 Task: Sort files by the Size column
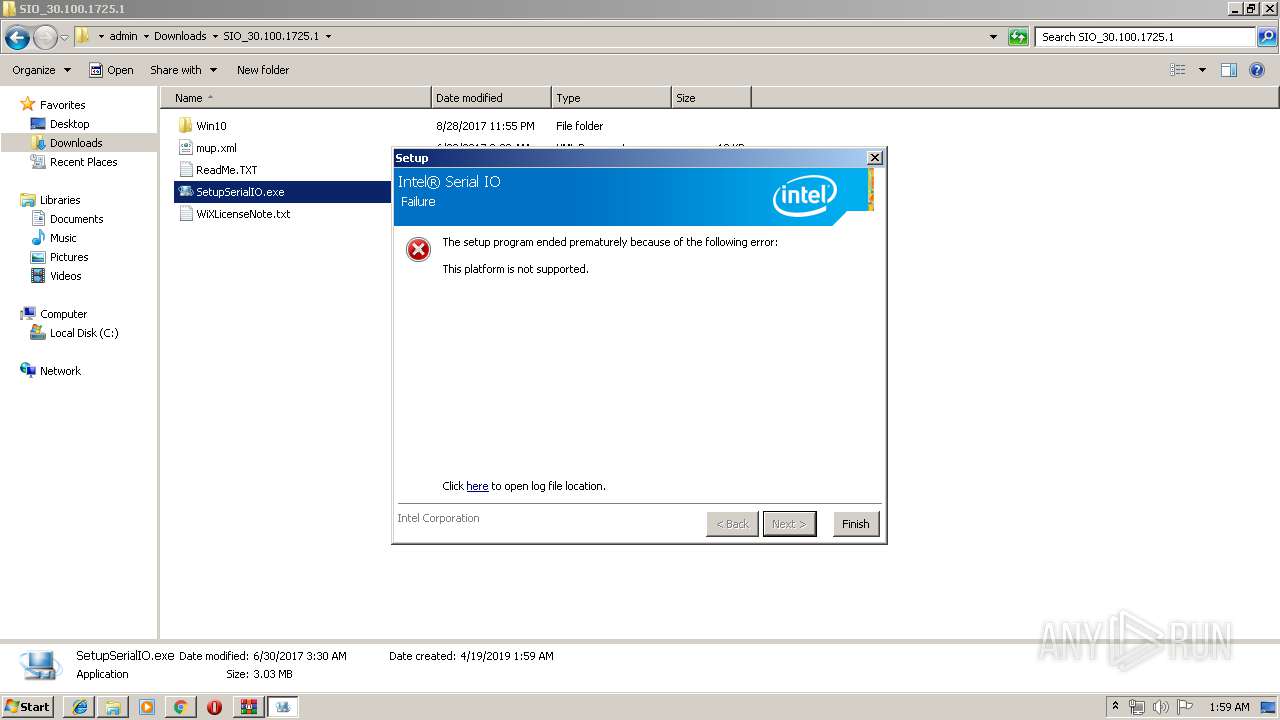tap(711, 98)
